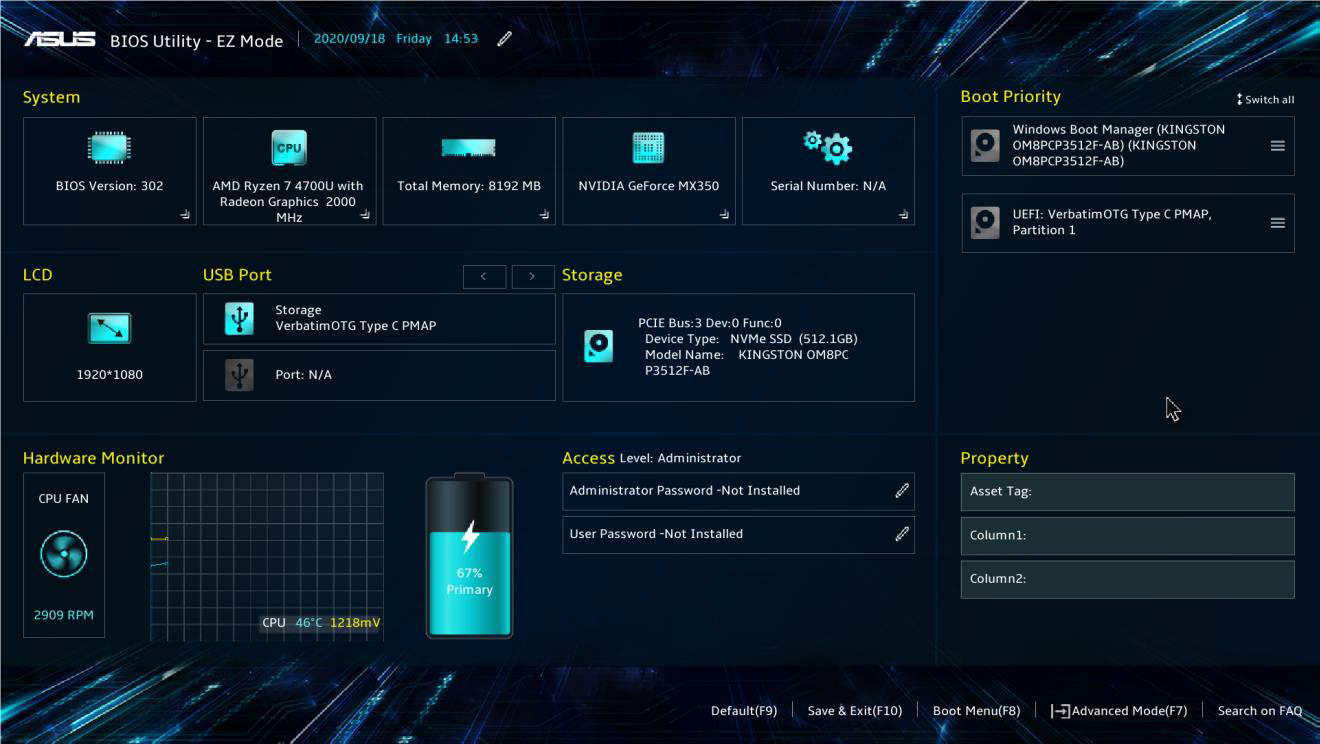This screenshot has height=744, width=1320.
Task: Click the NVIDIA GeForce MX350 GPU icon
Action: [x=648, y=146]
